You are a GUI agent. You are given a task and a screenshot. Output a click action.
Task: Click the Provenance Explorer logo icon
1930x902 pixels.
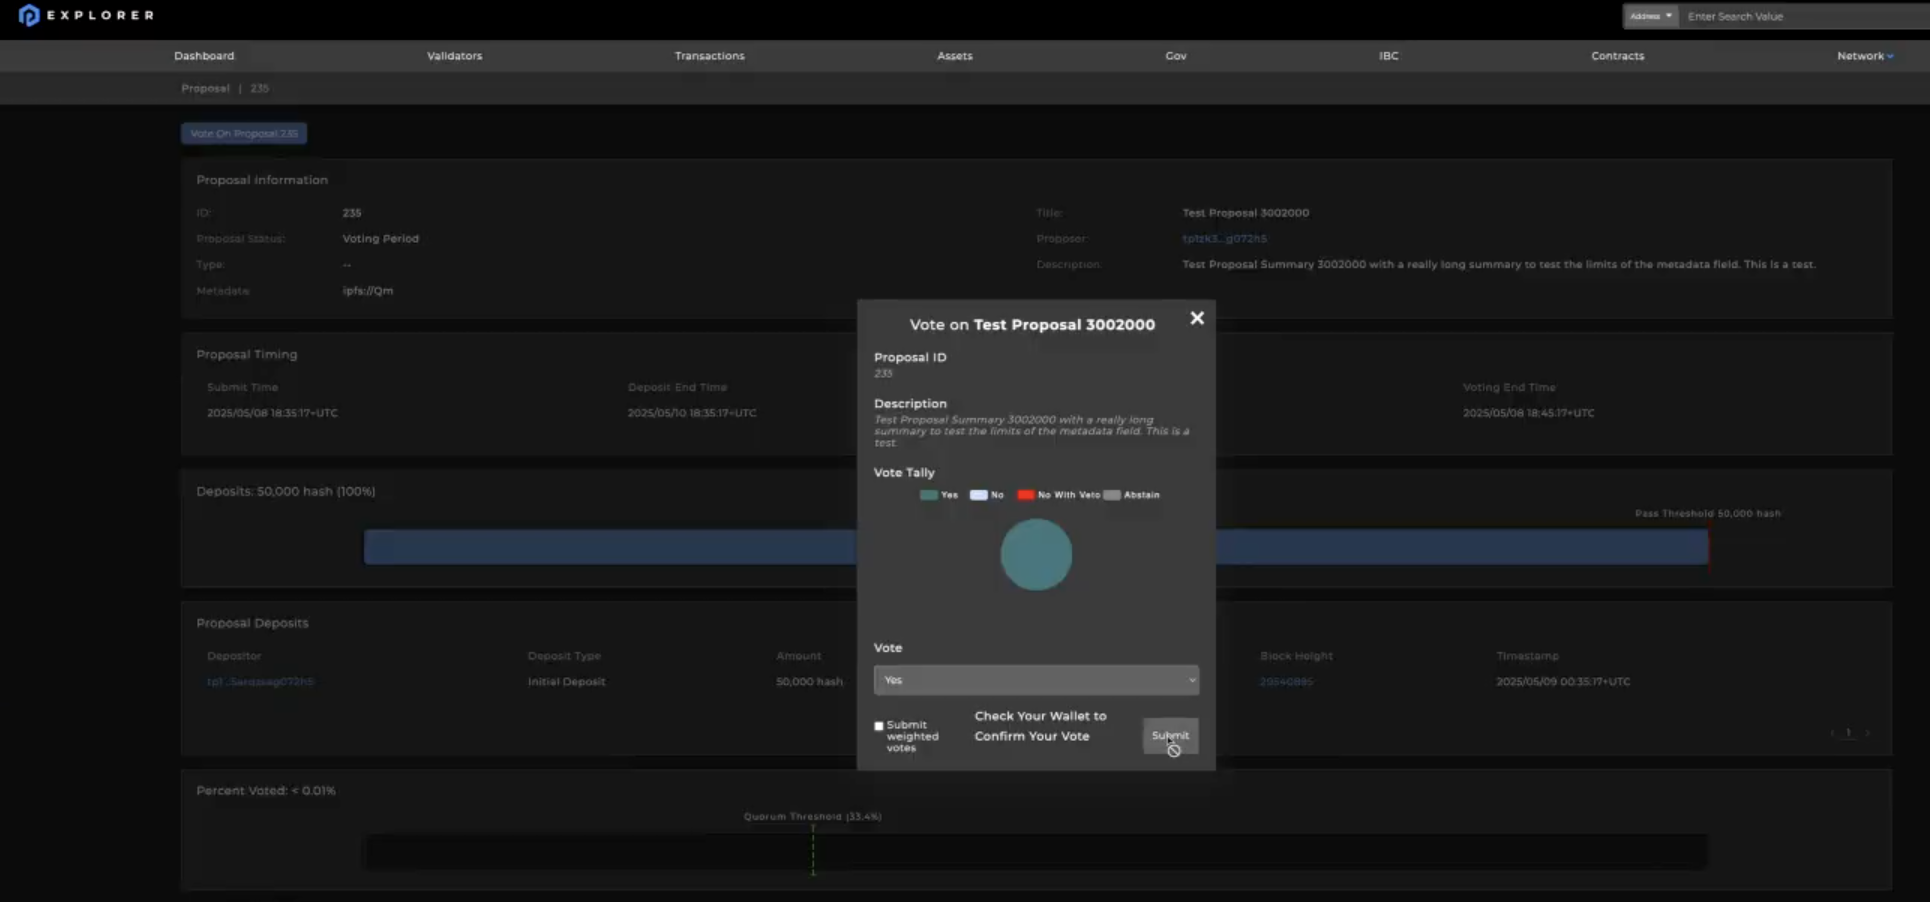click(29, 15)
